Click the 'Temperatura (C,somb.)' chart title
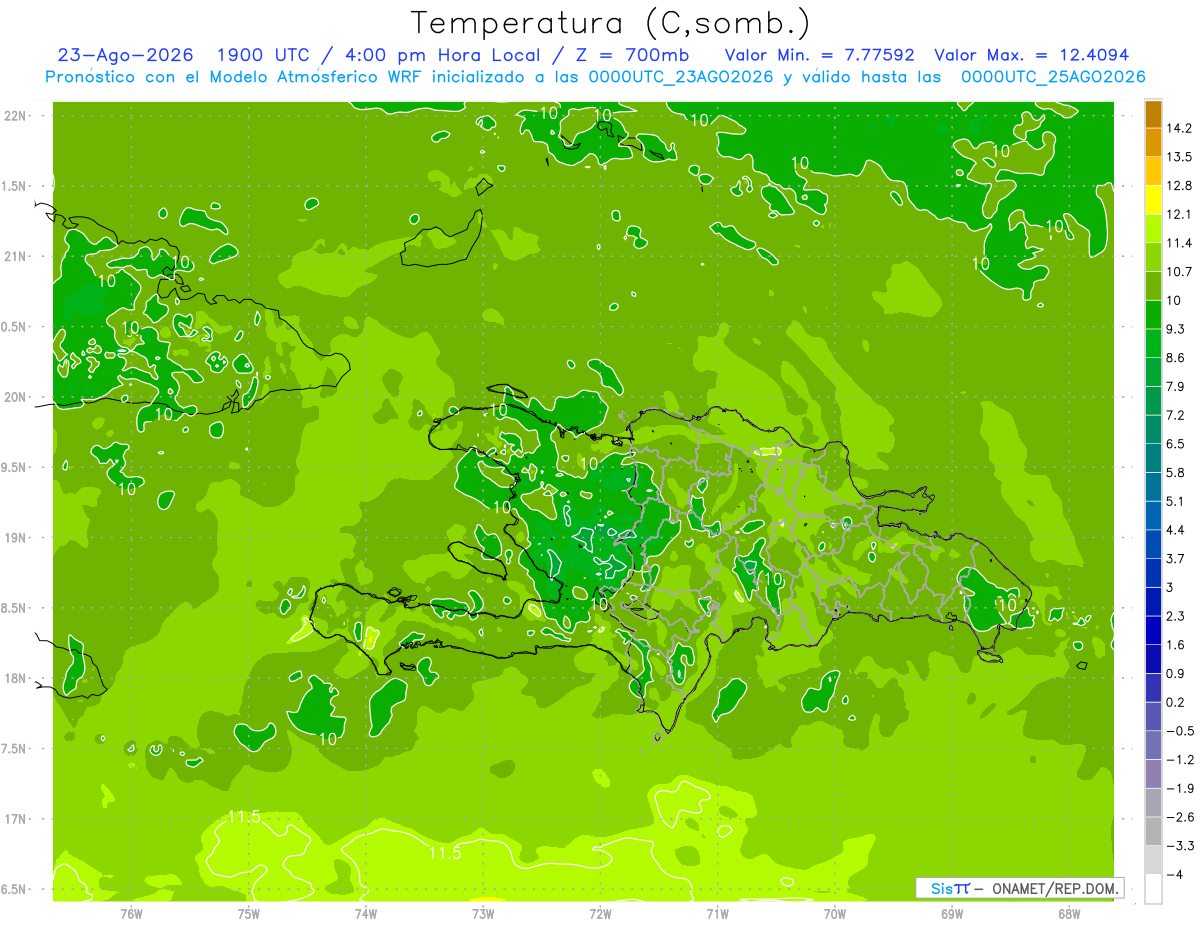The width and height of the screenshot is (1200, 927). [x=610, y=23]
